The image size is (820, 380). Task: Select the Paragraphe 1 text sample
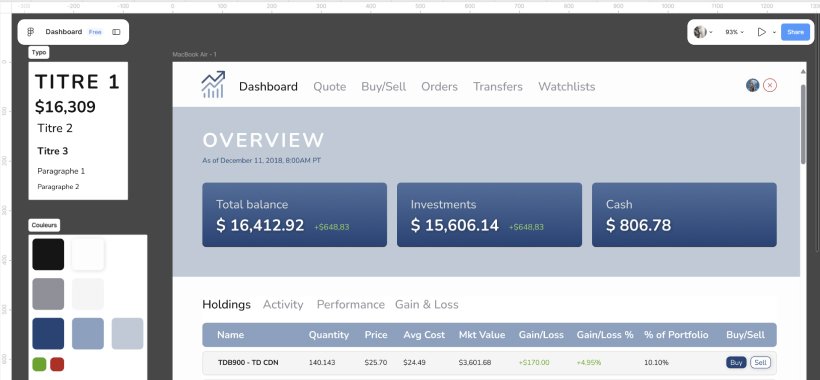pos(61,171)
